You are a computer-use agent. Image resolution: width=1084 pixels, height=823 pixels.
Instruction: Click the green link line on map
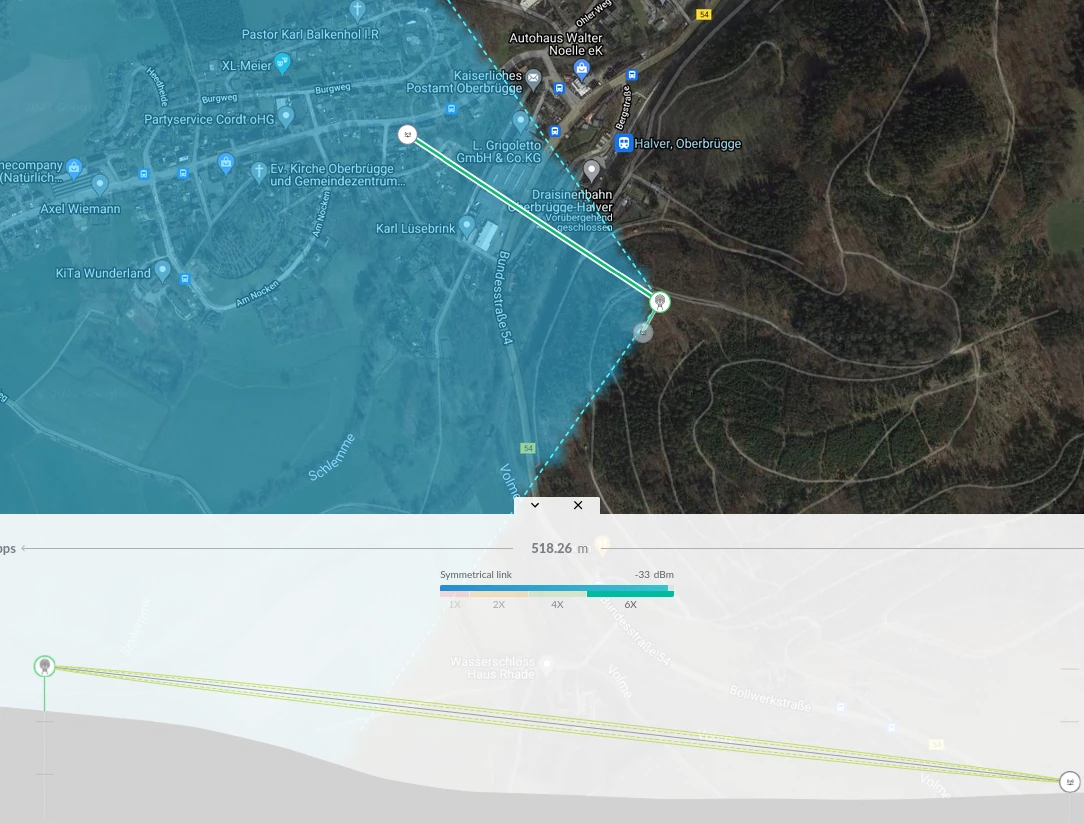click(534, 218)
